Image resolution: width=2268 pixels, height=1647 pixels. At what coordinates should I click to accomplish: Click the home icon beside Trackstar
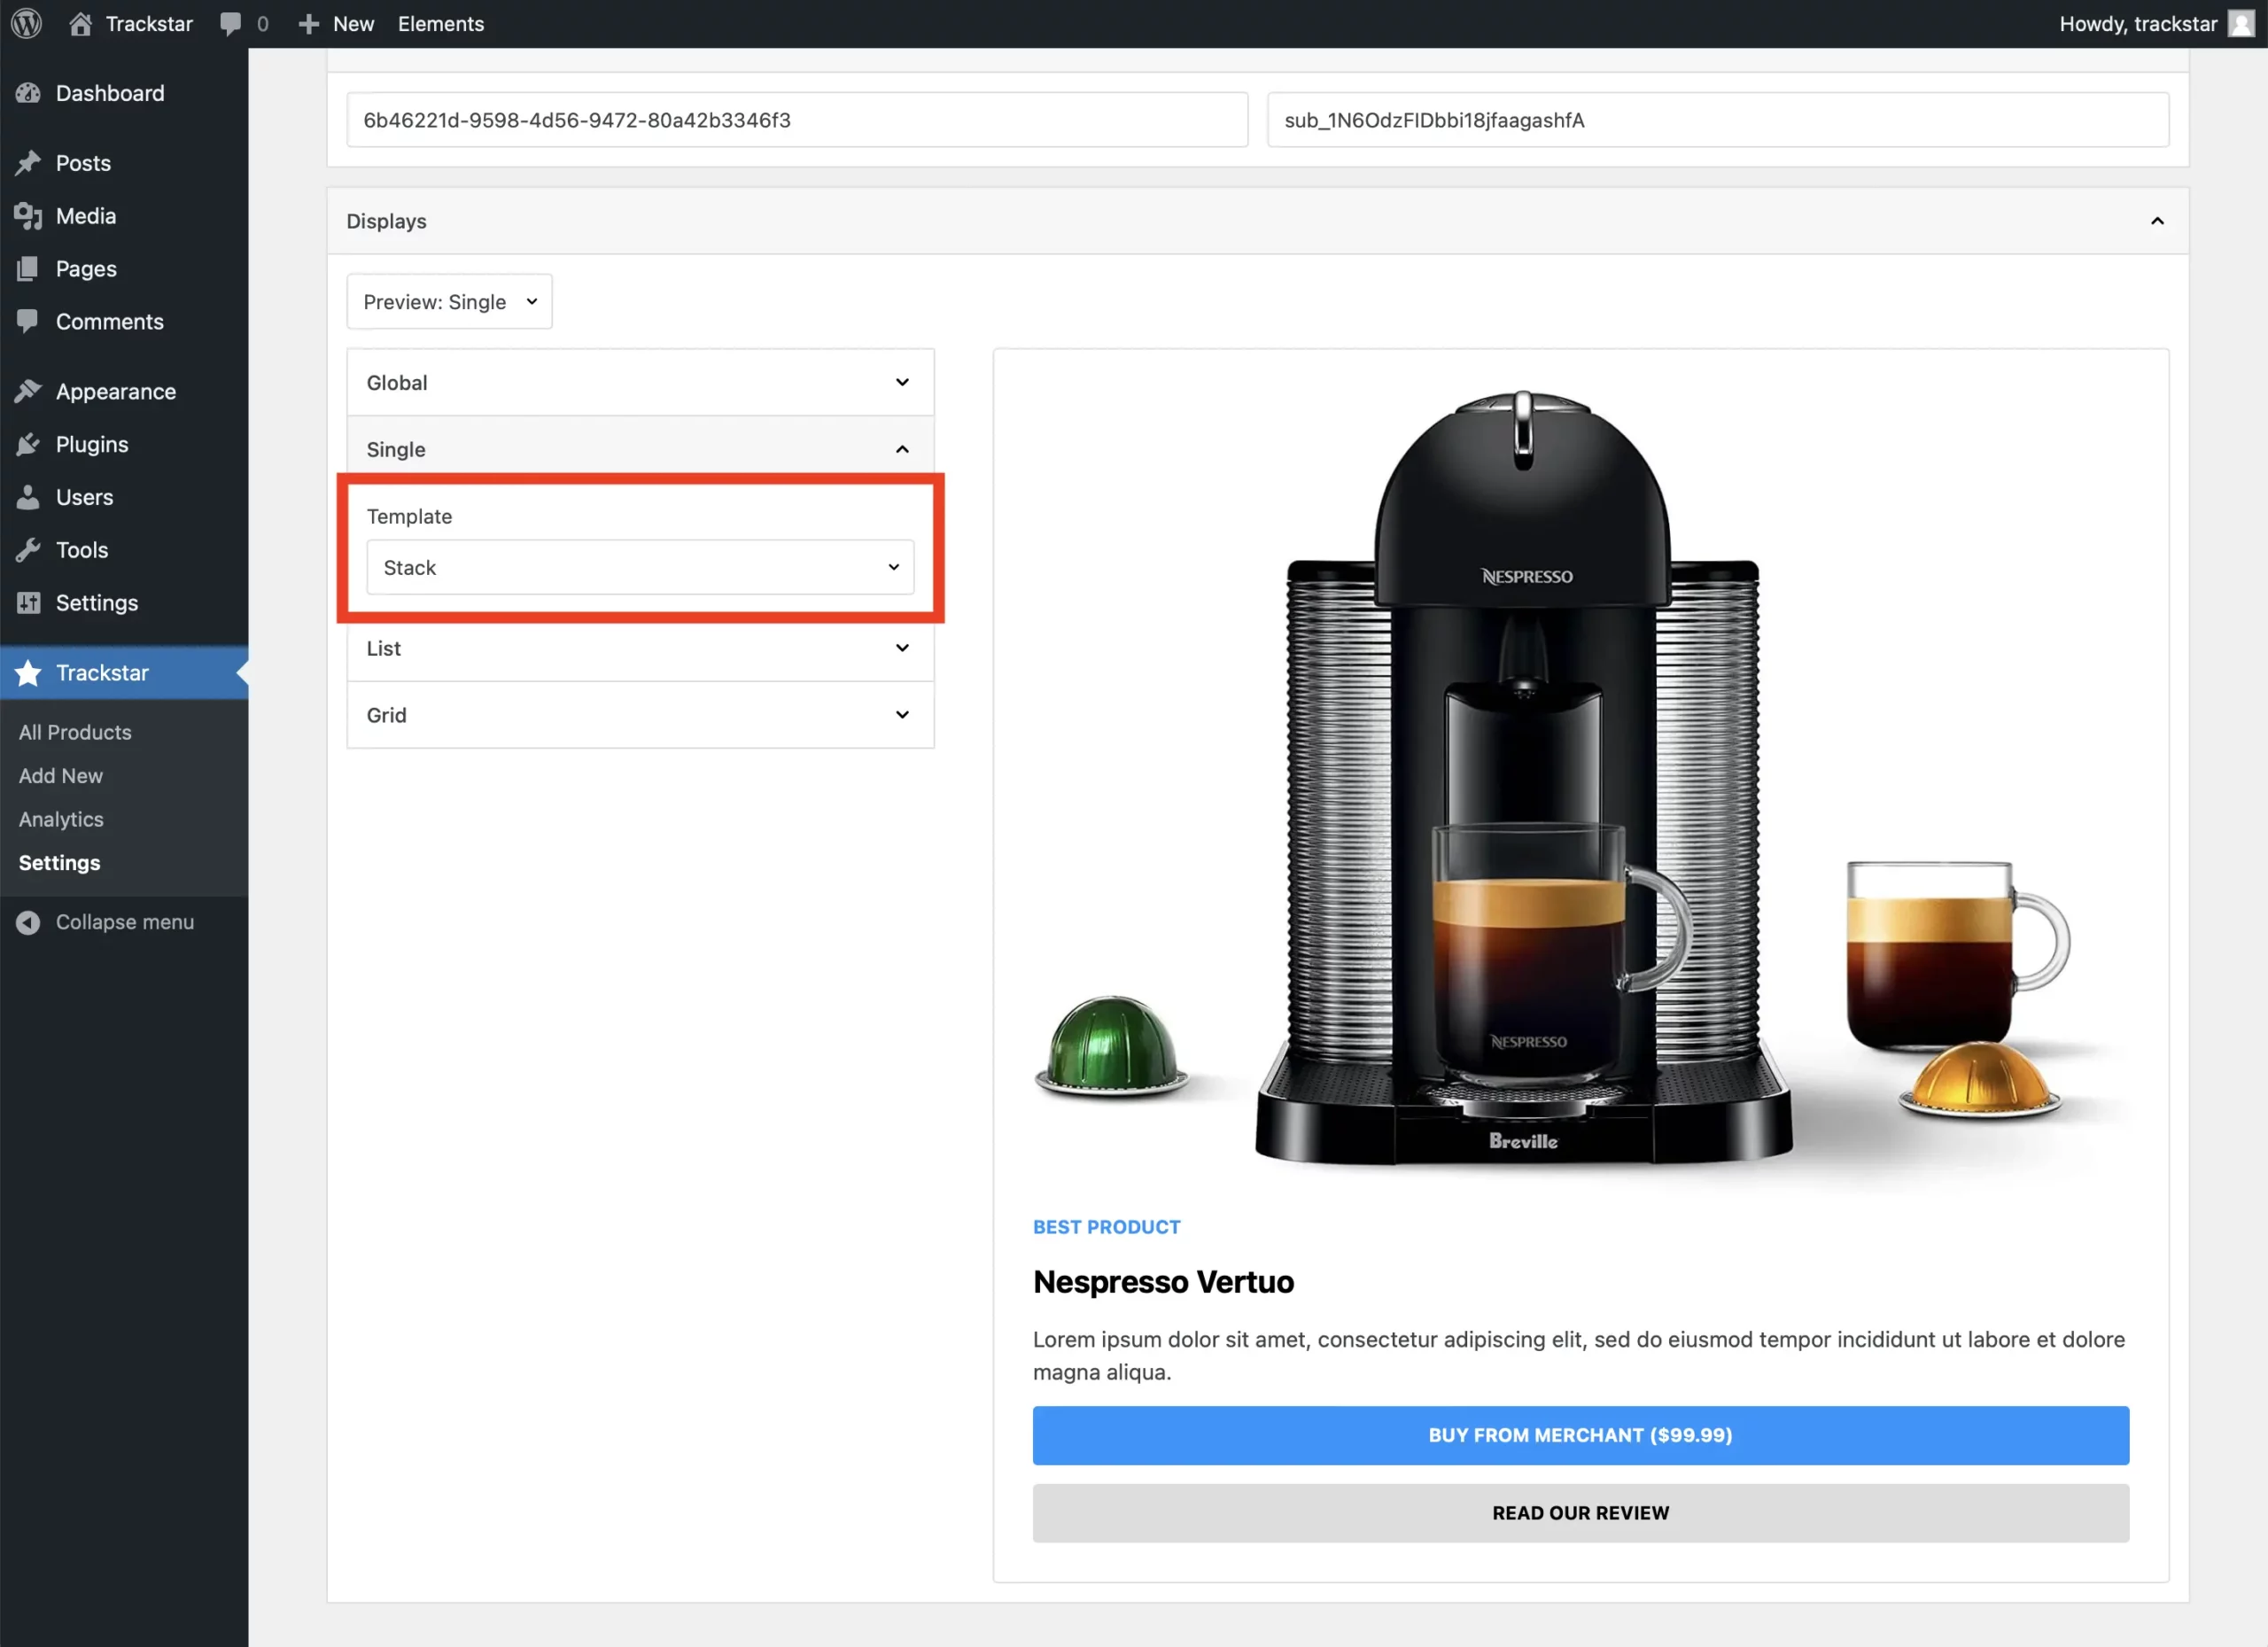(x=80, y=23)
